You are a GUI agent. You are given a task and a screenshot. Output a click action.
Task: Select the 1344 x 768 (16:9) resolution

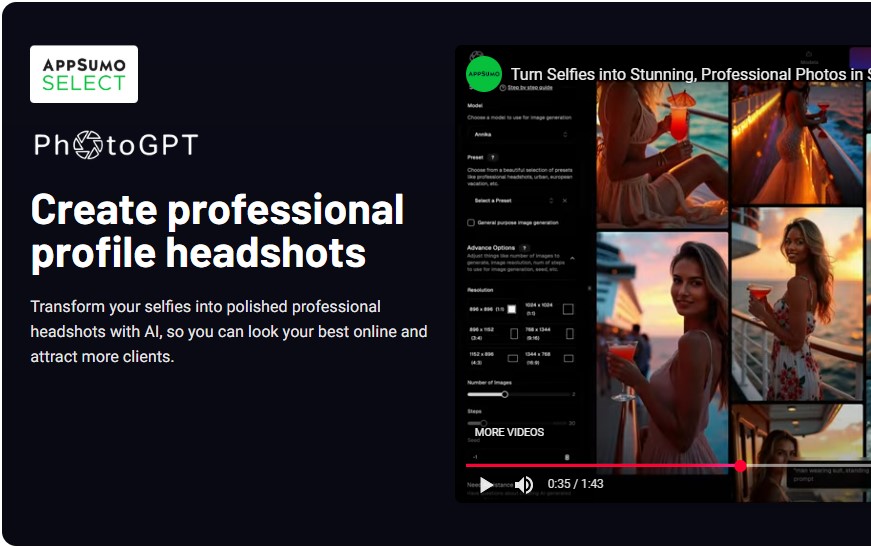click(x=549, y=358)
